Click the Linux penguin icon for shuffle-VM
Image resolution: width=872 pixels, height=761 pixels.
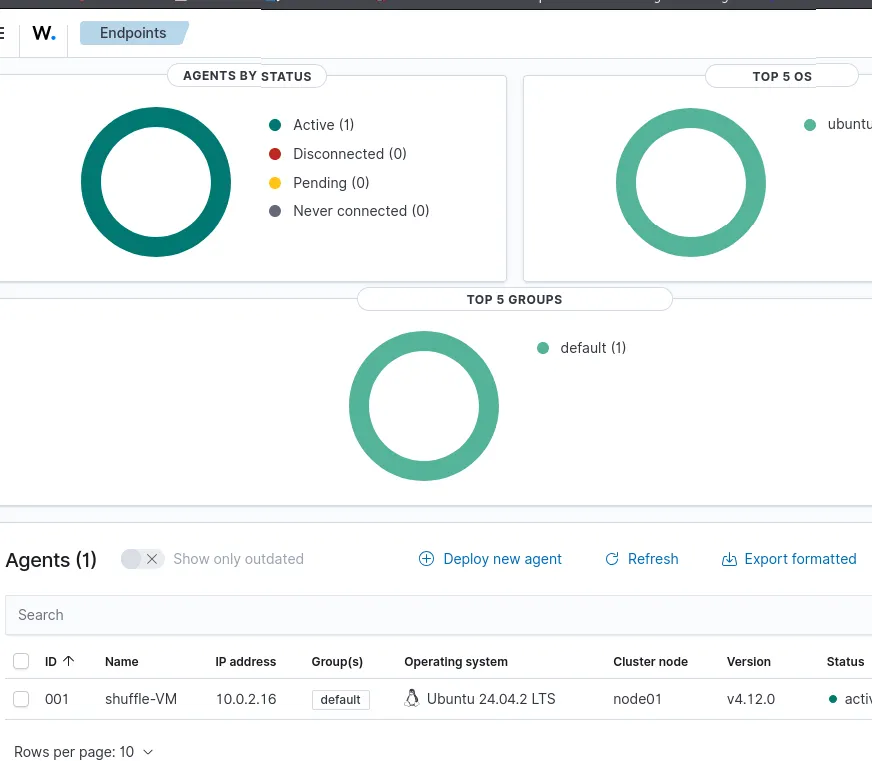click(x=411, y=698)
